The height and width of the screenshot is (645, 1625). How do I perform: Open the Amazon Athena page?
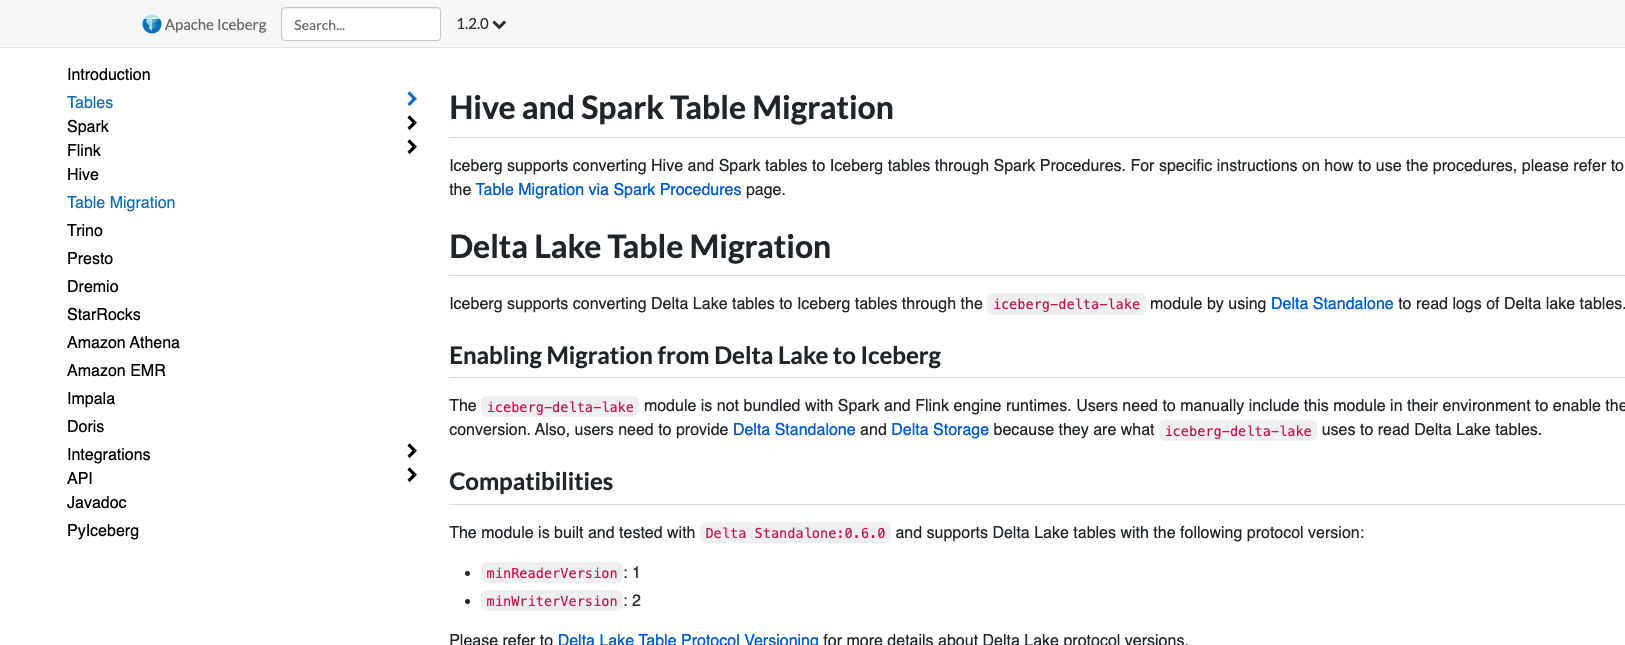tap(123, 342)
